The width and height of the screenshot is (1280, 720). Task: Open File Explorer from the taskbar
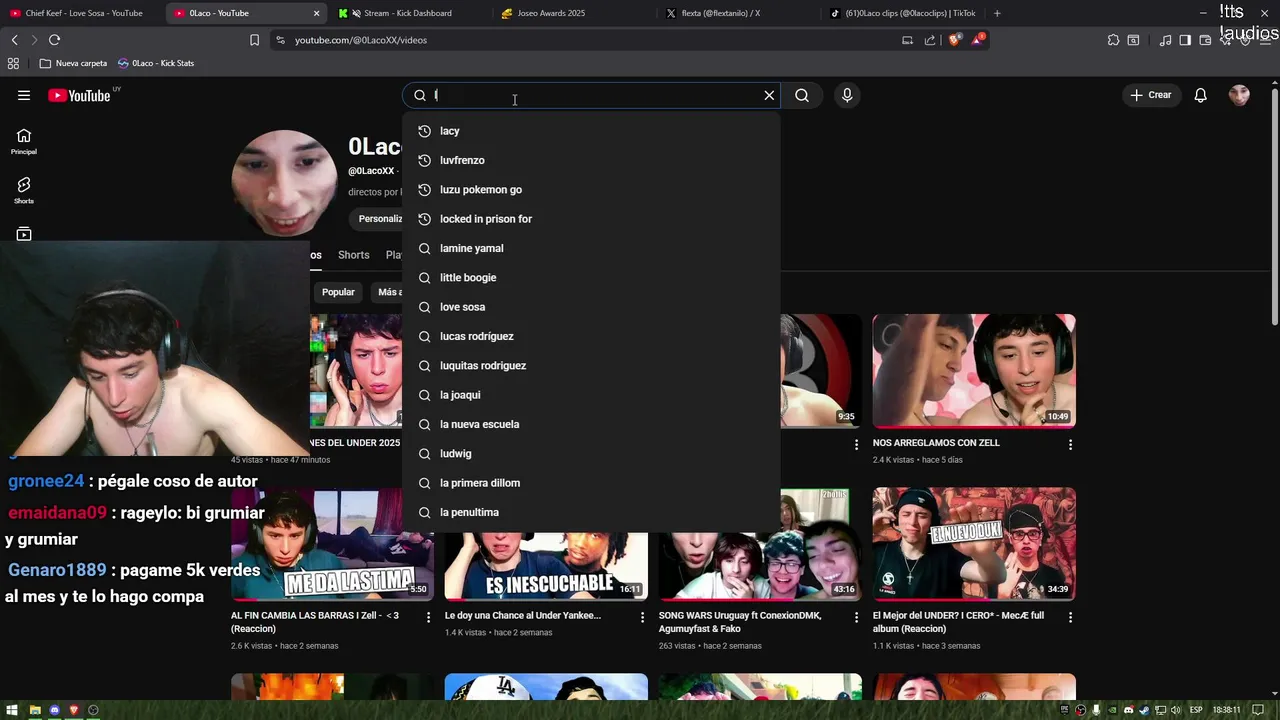(35, 710)
